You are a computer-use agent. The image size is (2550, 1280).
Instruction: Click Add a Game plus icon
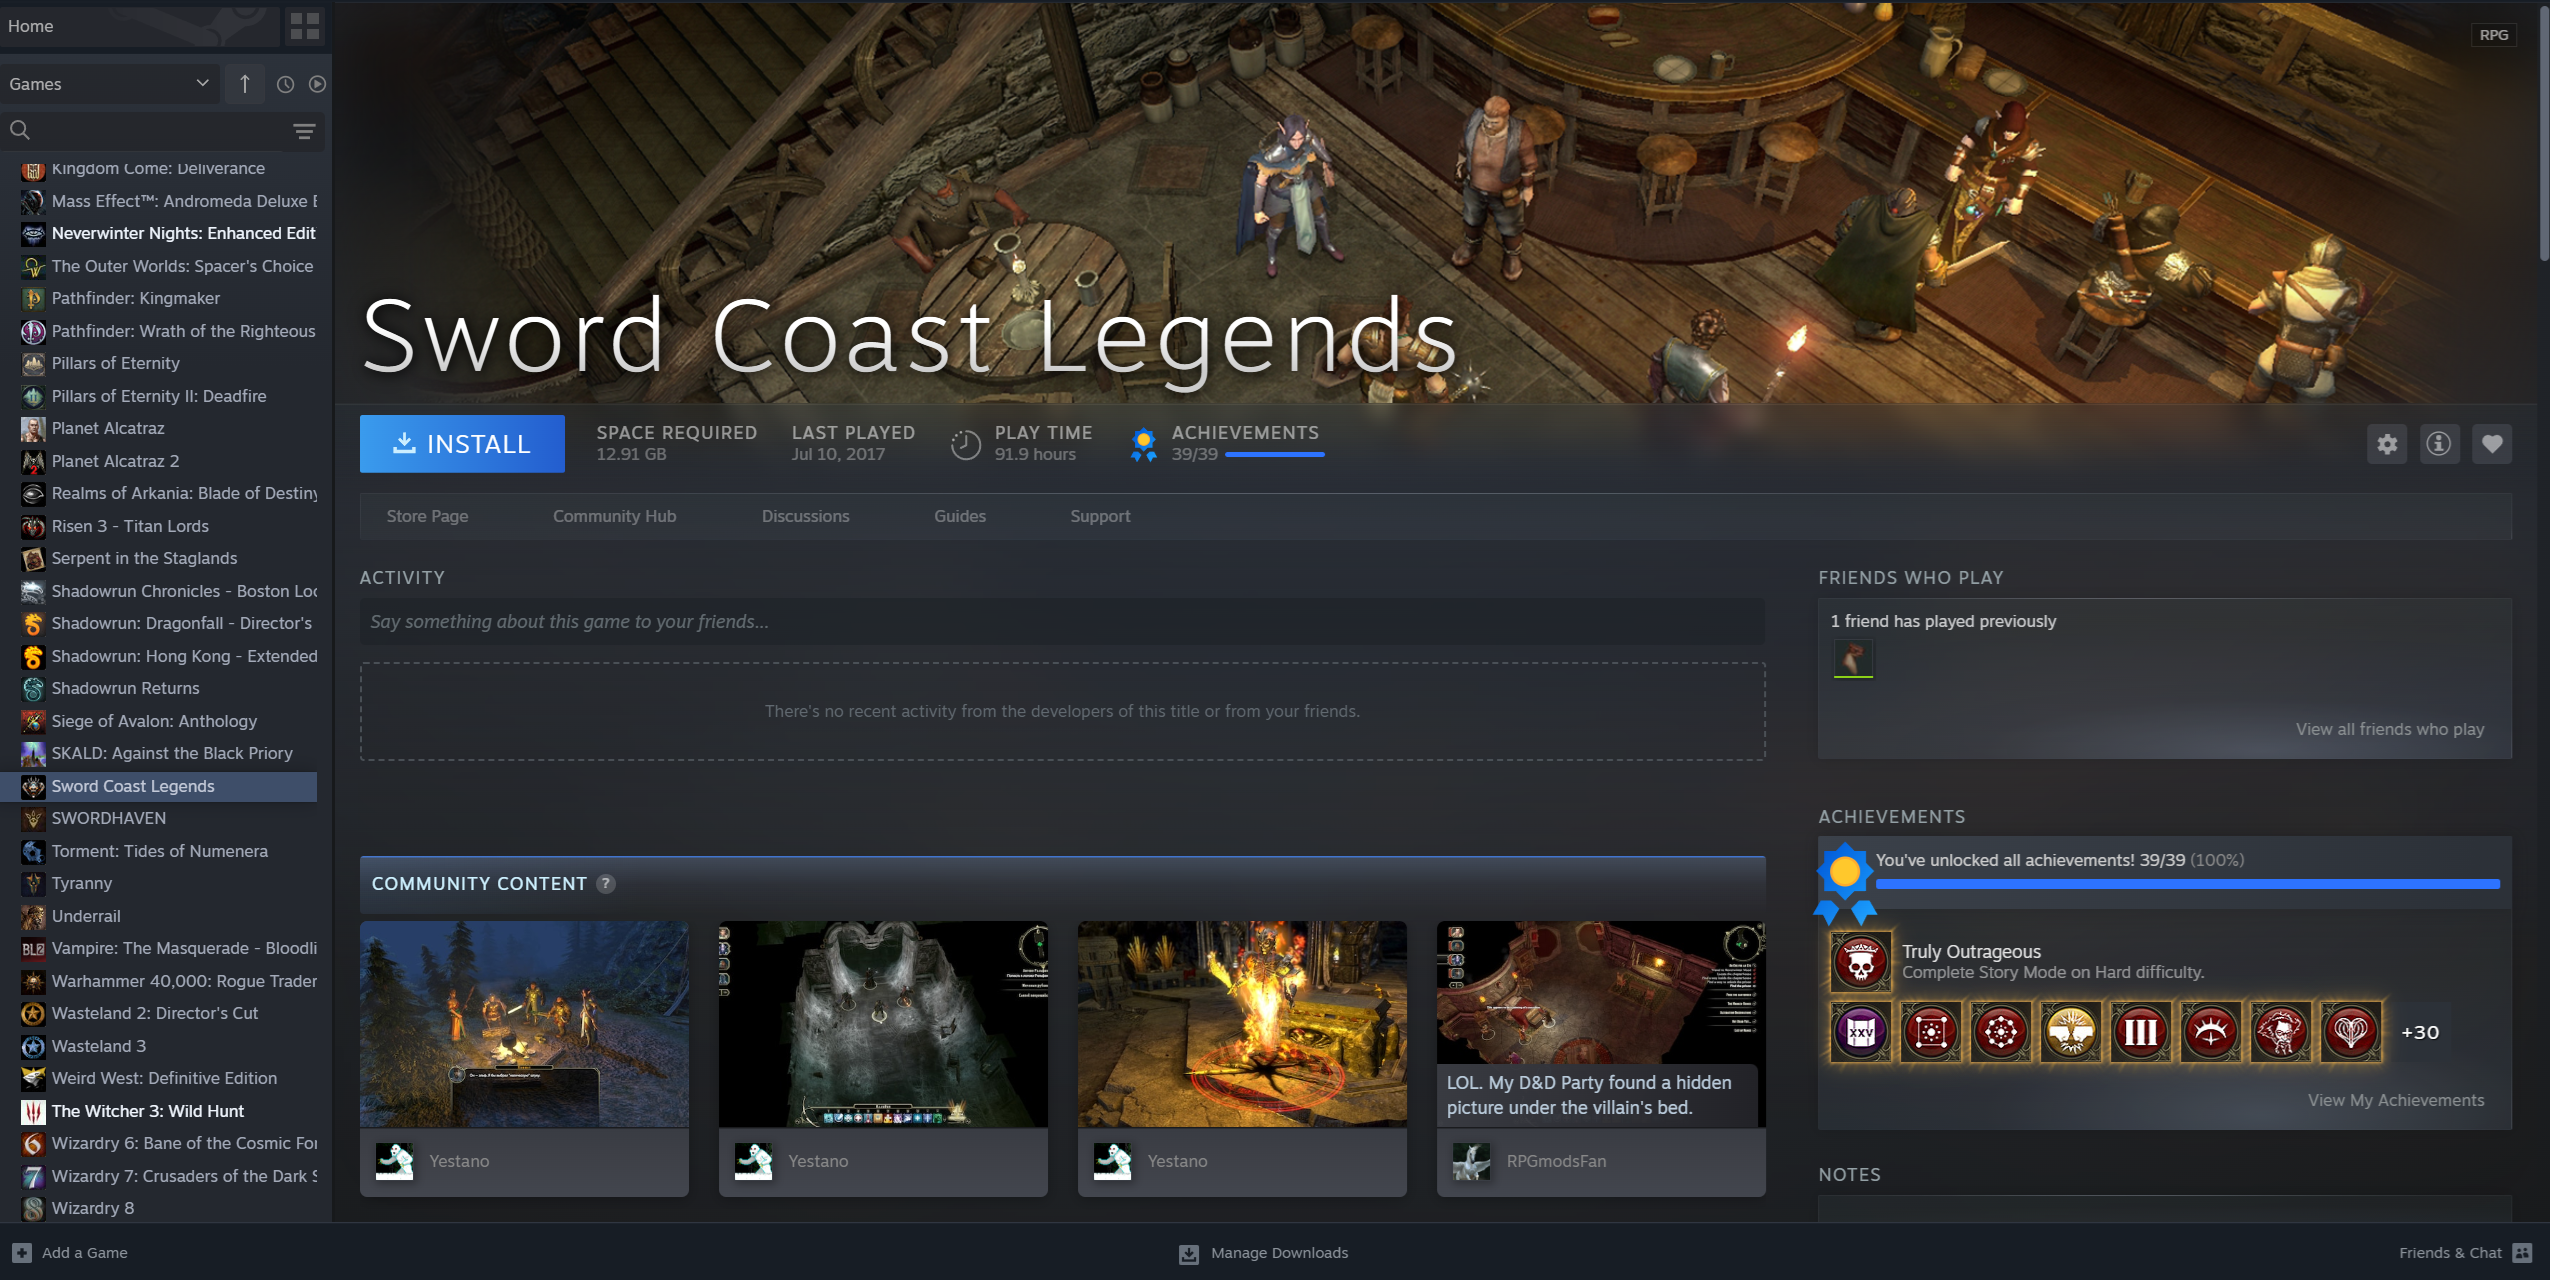(22, 1253)
